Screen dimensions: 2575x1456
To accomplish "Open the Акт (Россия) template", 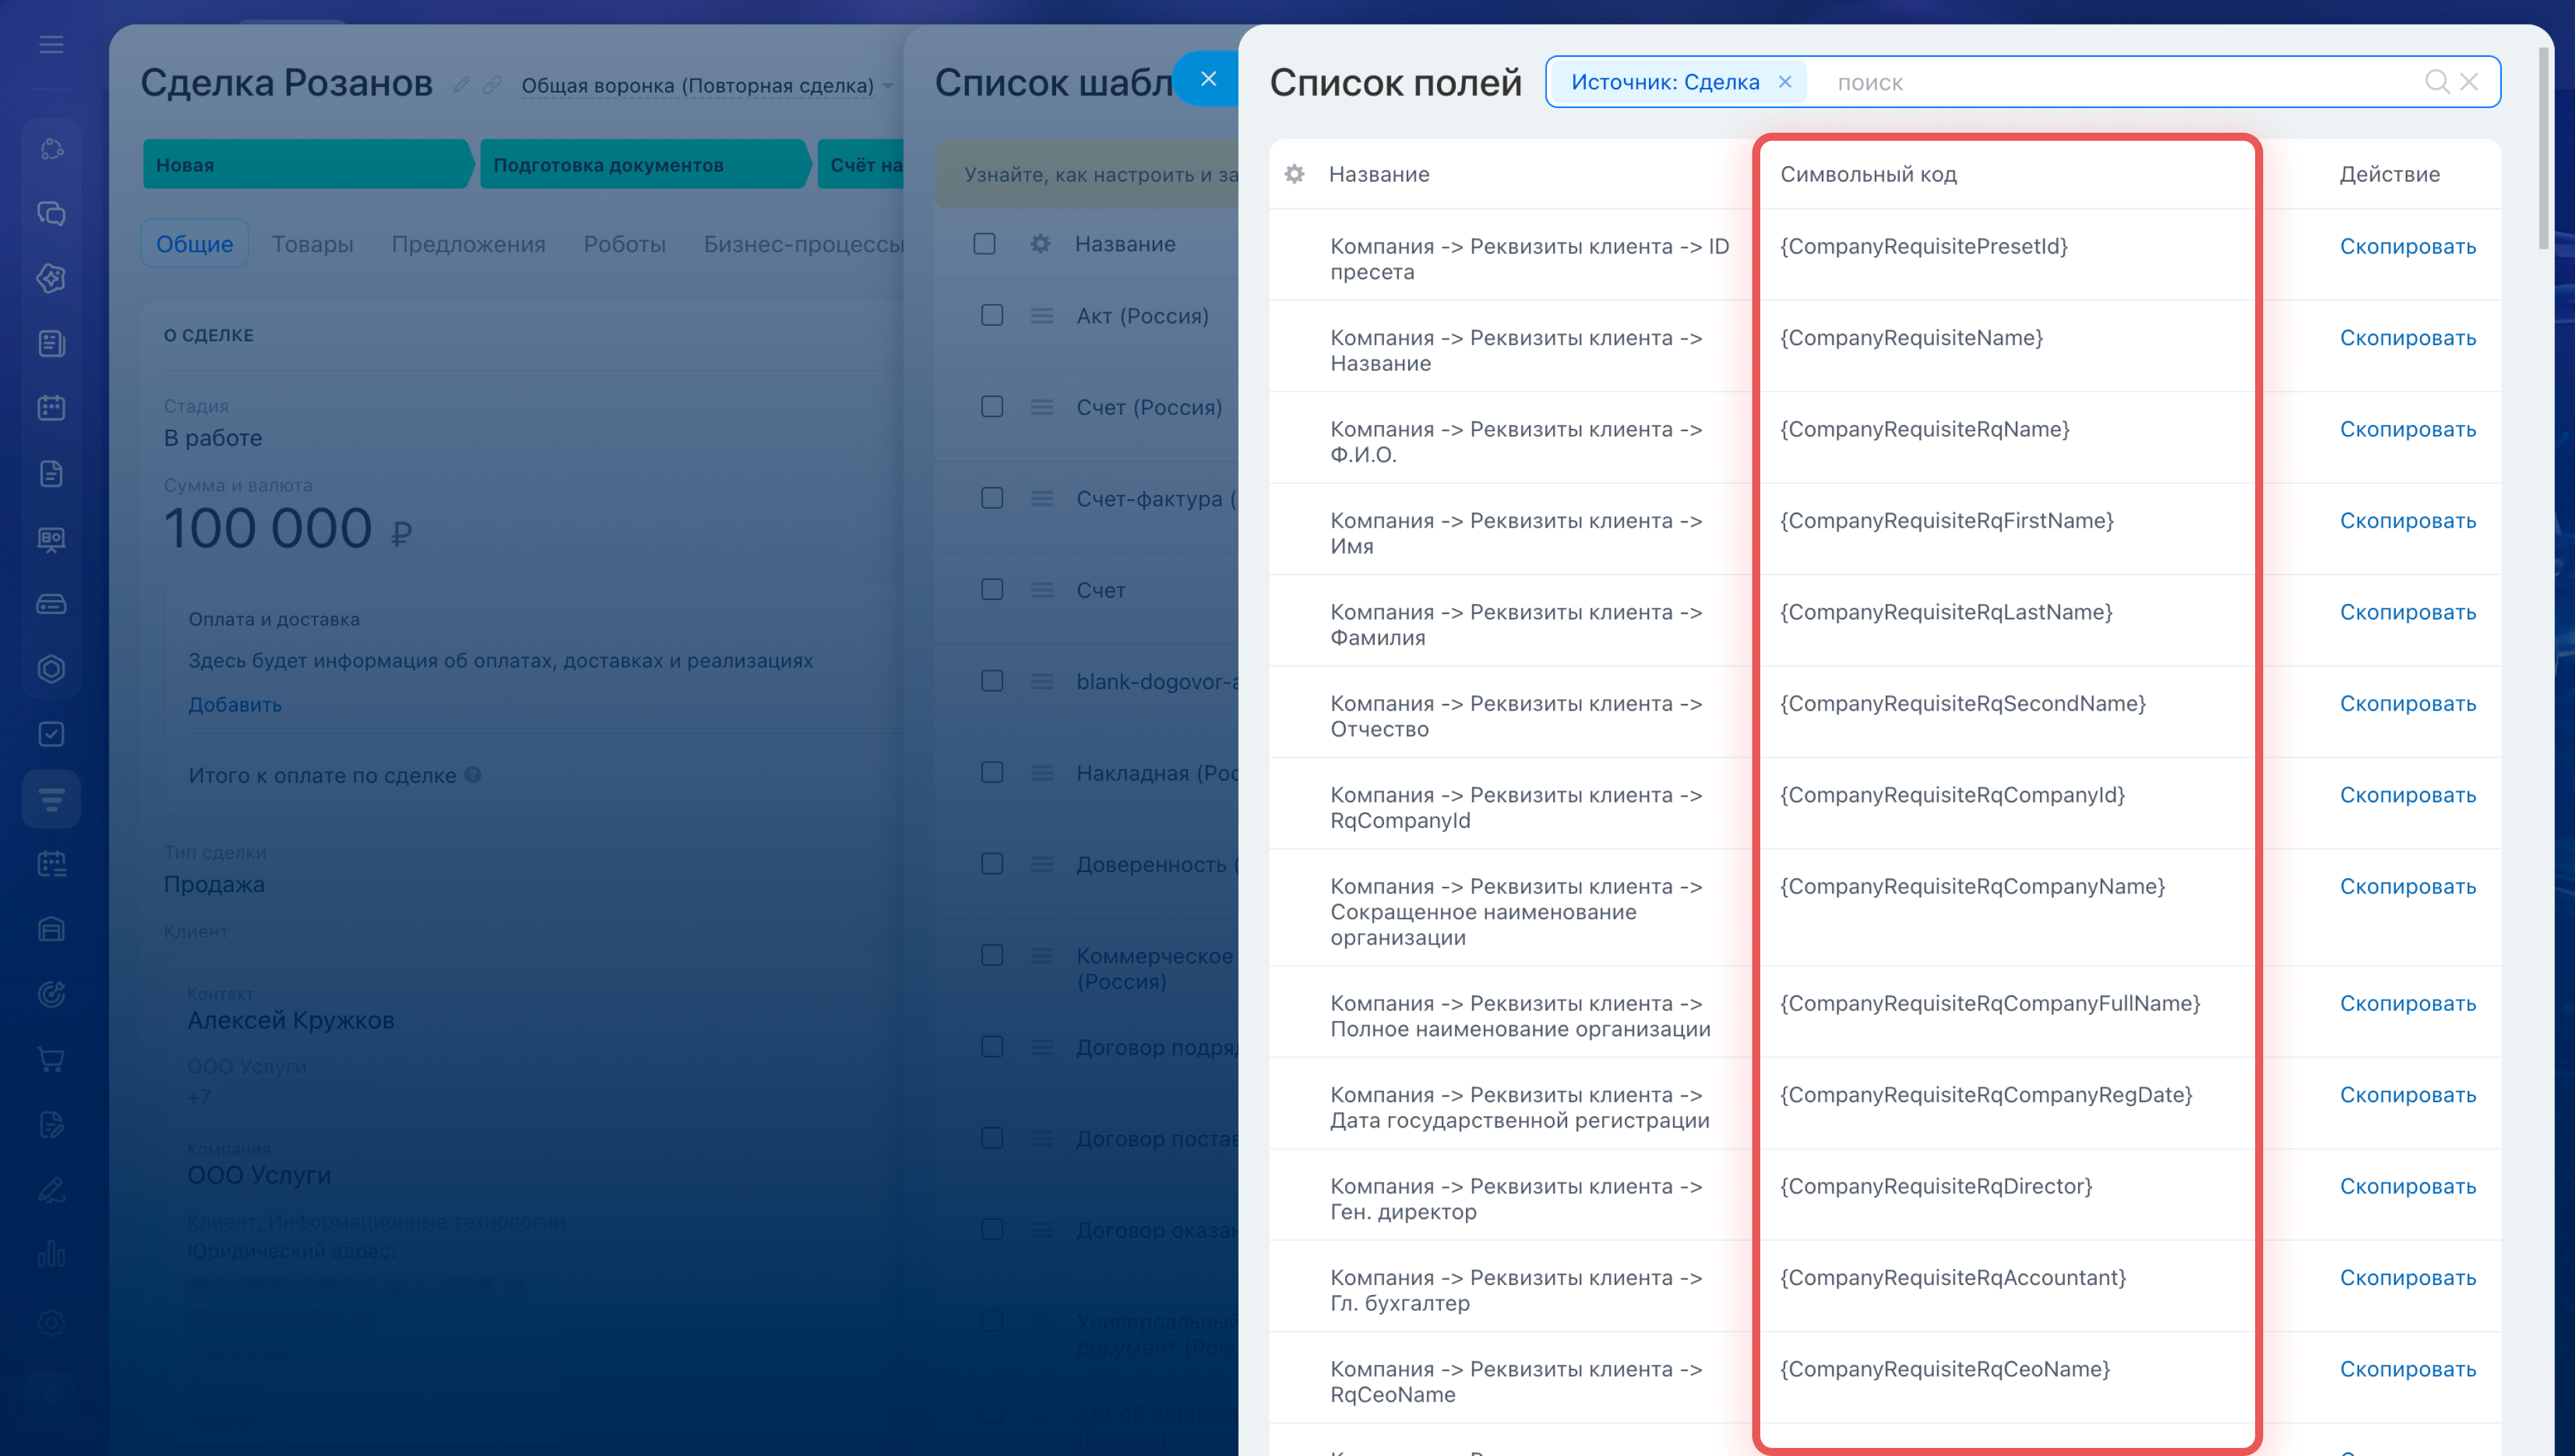I will [x=1143, y=316].
